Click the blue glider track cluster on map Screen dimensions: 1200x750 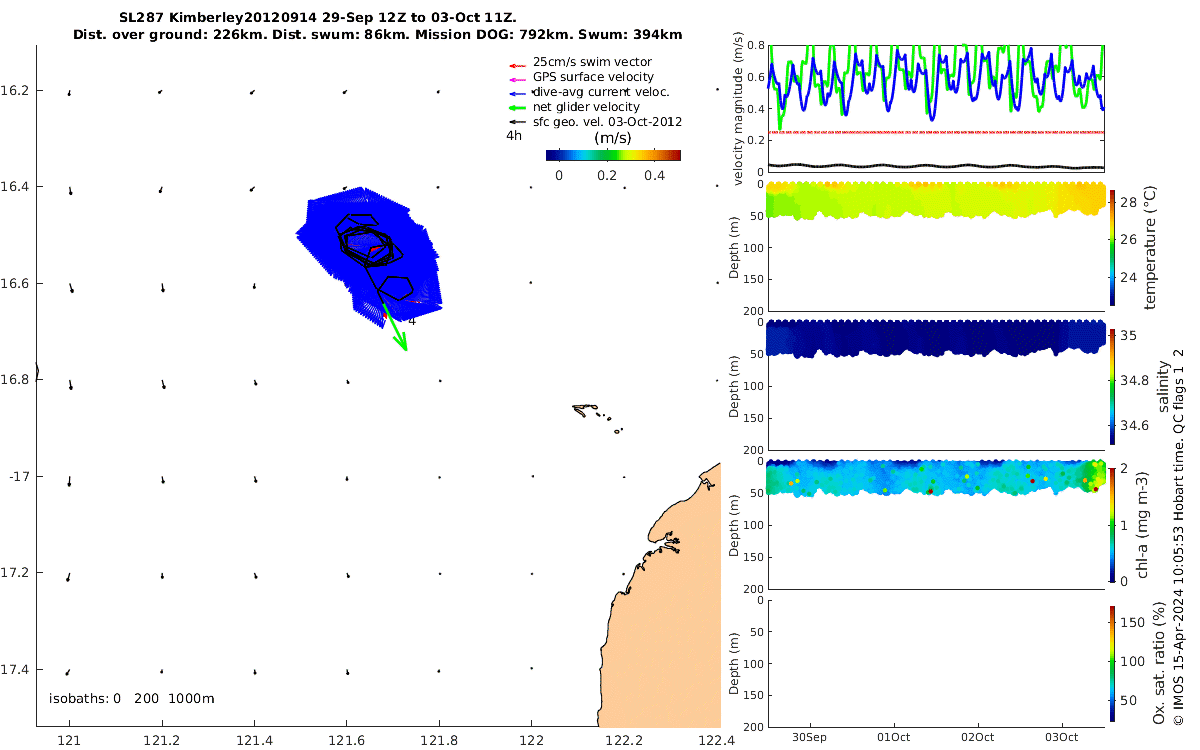point(370,256)
